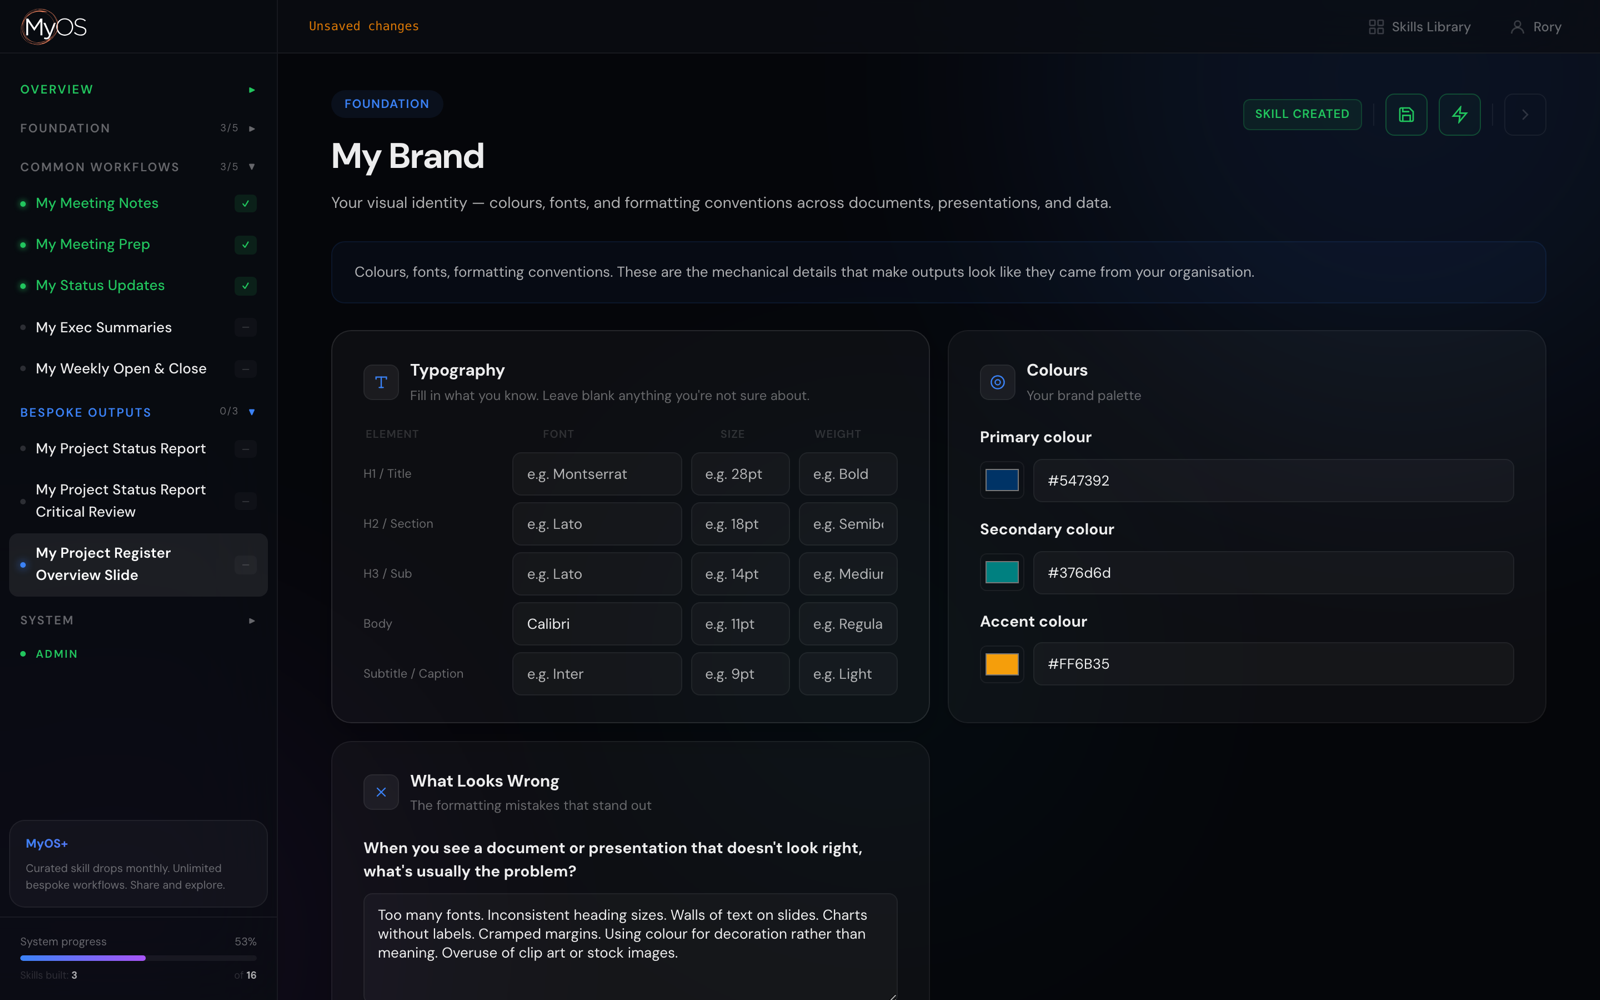Open the secondary colour swatch picker

tap(1002, 572)
